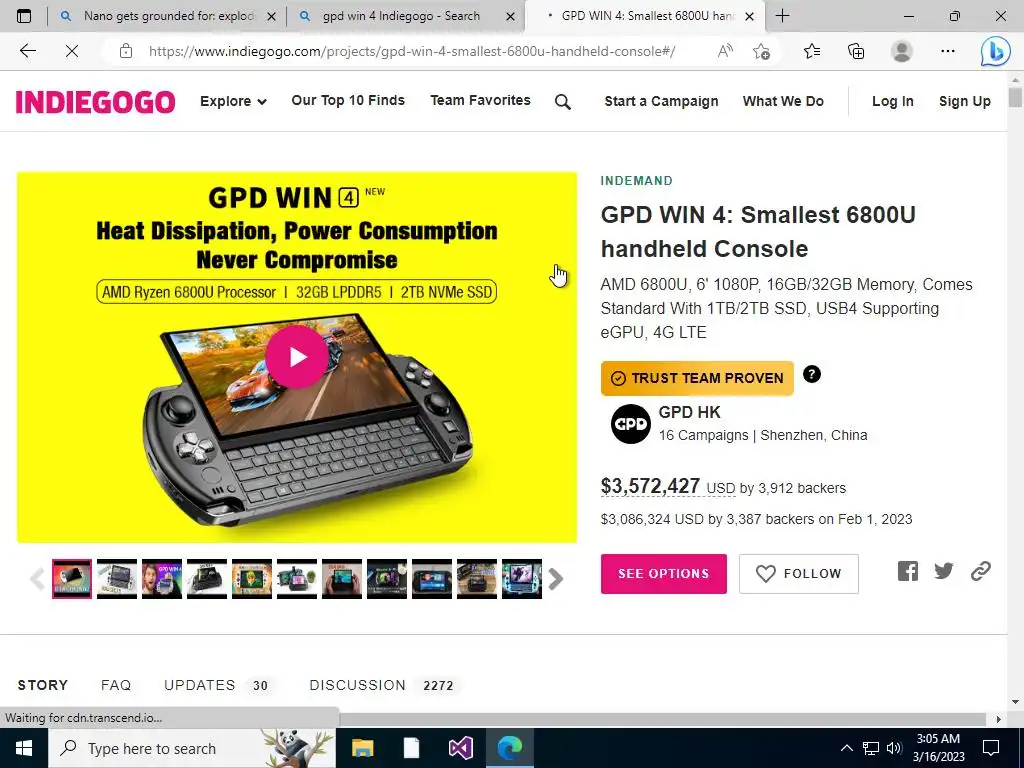Share the campaign on Facebook
This screenshot has height=768, width=1024.
tap(908, 571)
